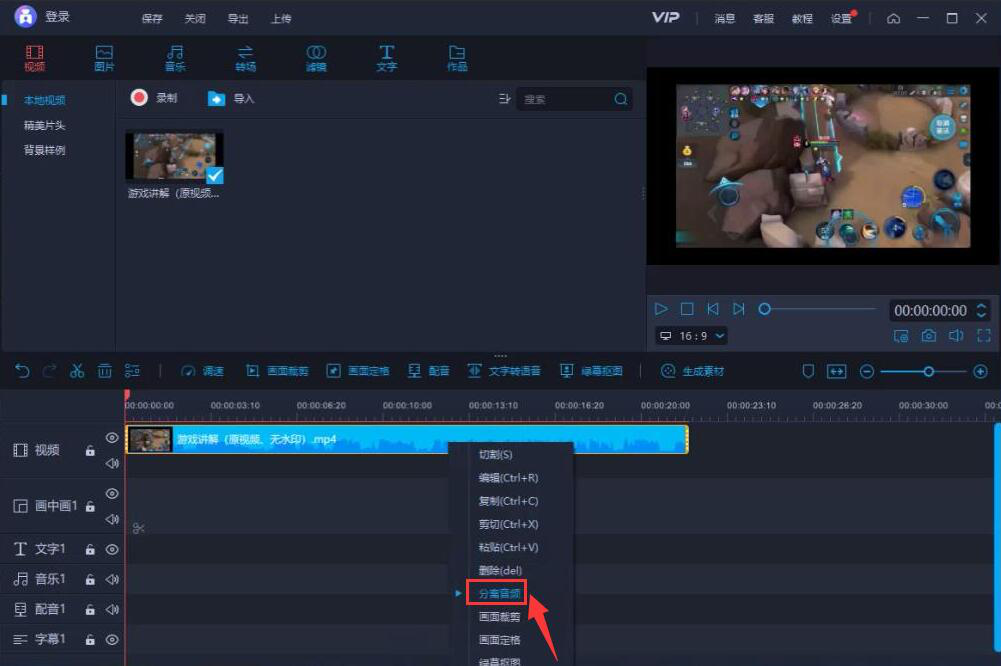Choose 切割(S) from the context menu

[x=496, y=455]
